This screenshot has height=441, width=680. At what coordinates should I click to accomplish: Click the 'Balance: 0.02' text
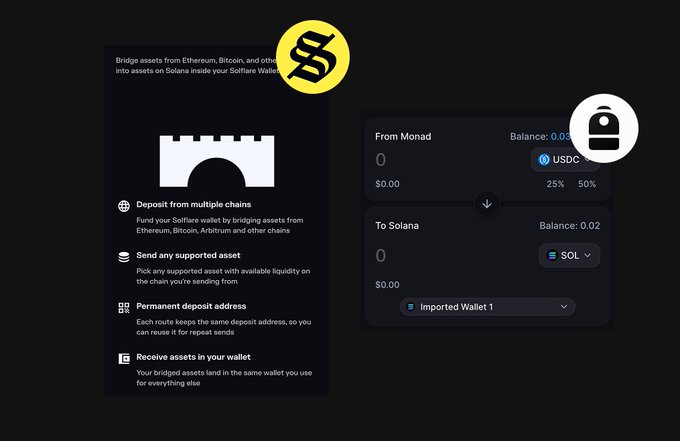pos(570,225)
